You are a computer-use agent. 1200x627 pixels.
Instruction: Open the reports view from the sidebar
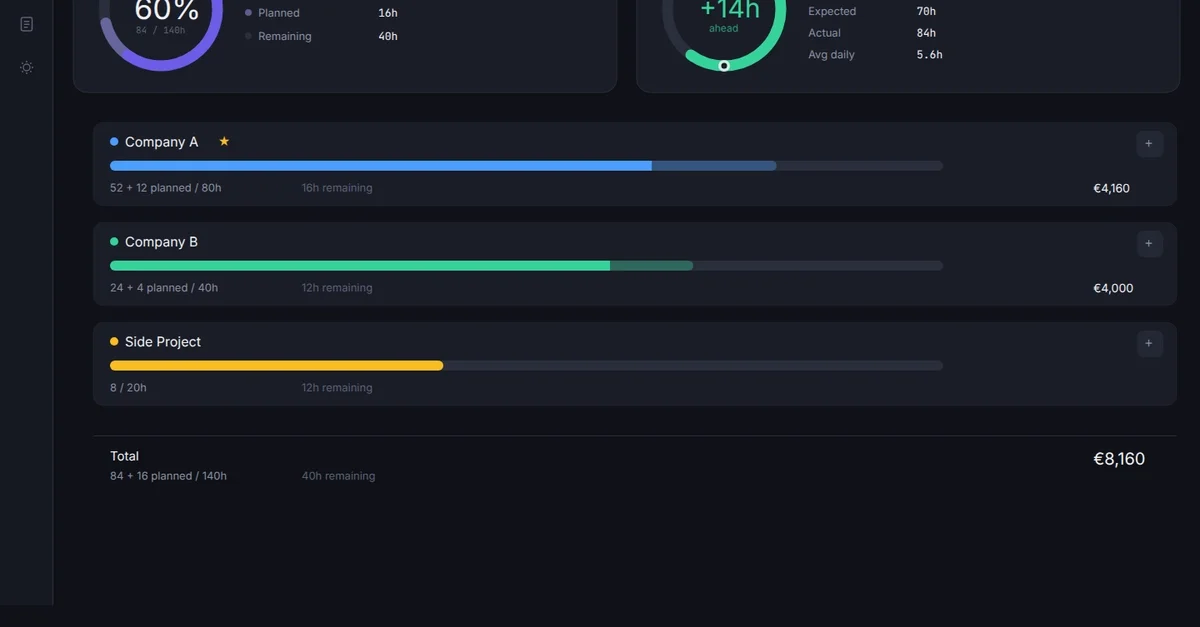(26, 23)
